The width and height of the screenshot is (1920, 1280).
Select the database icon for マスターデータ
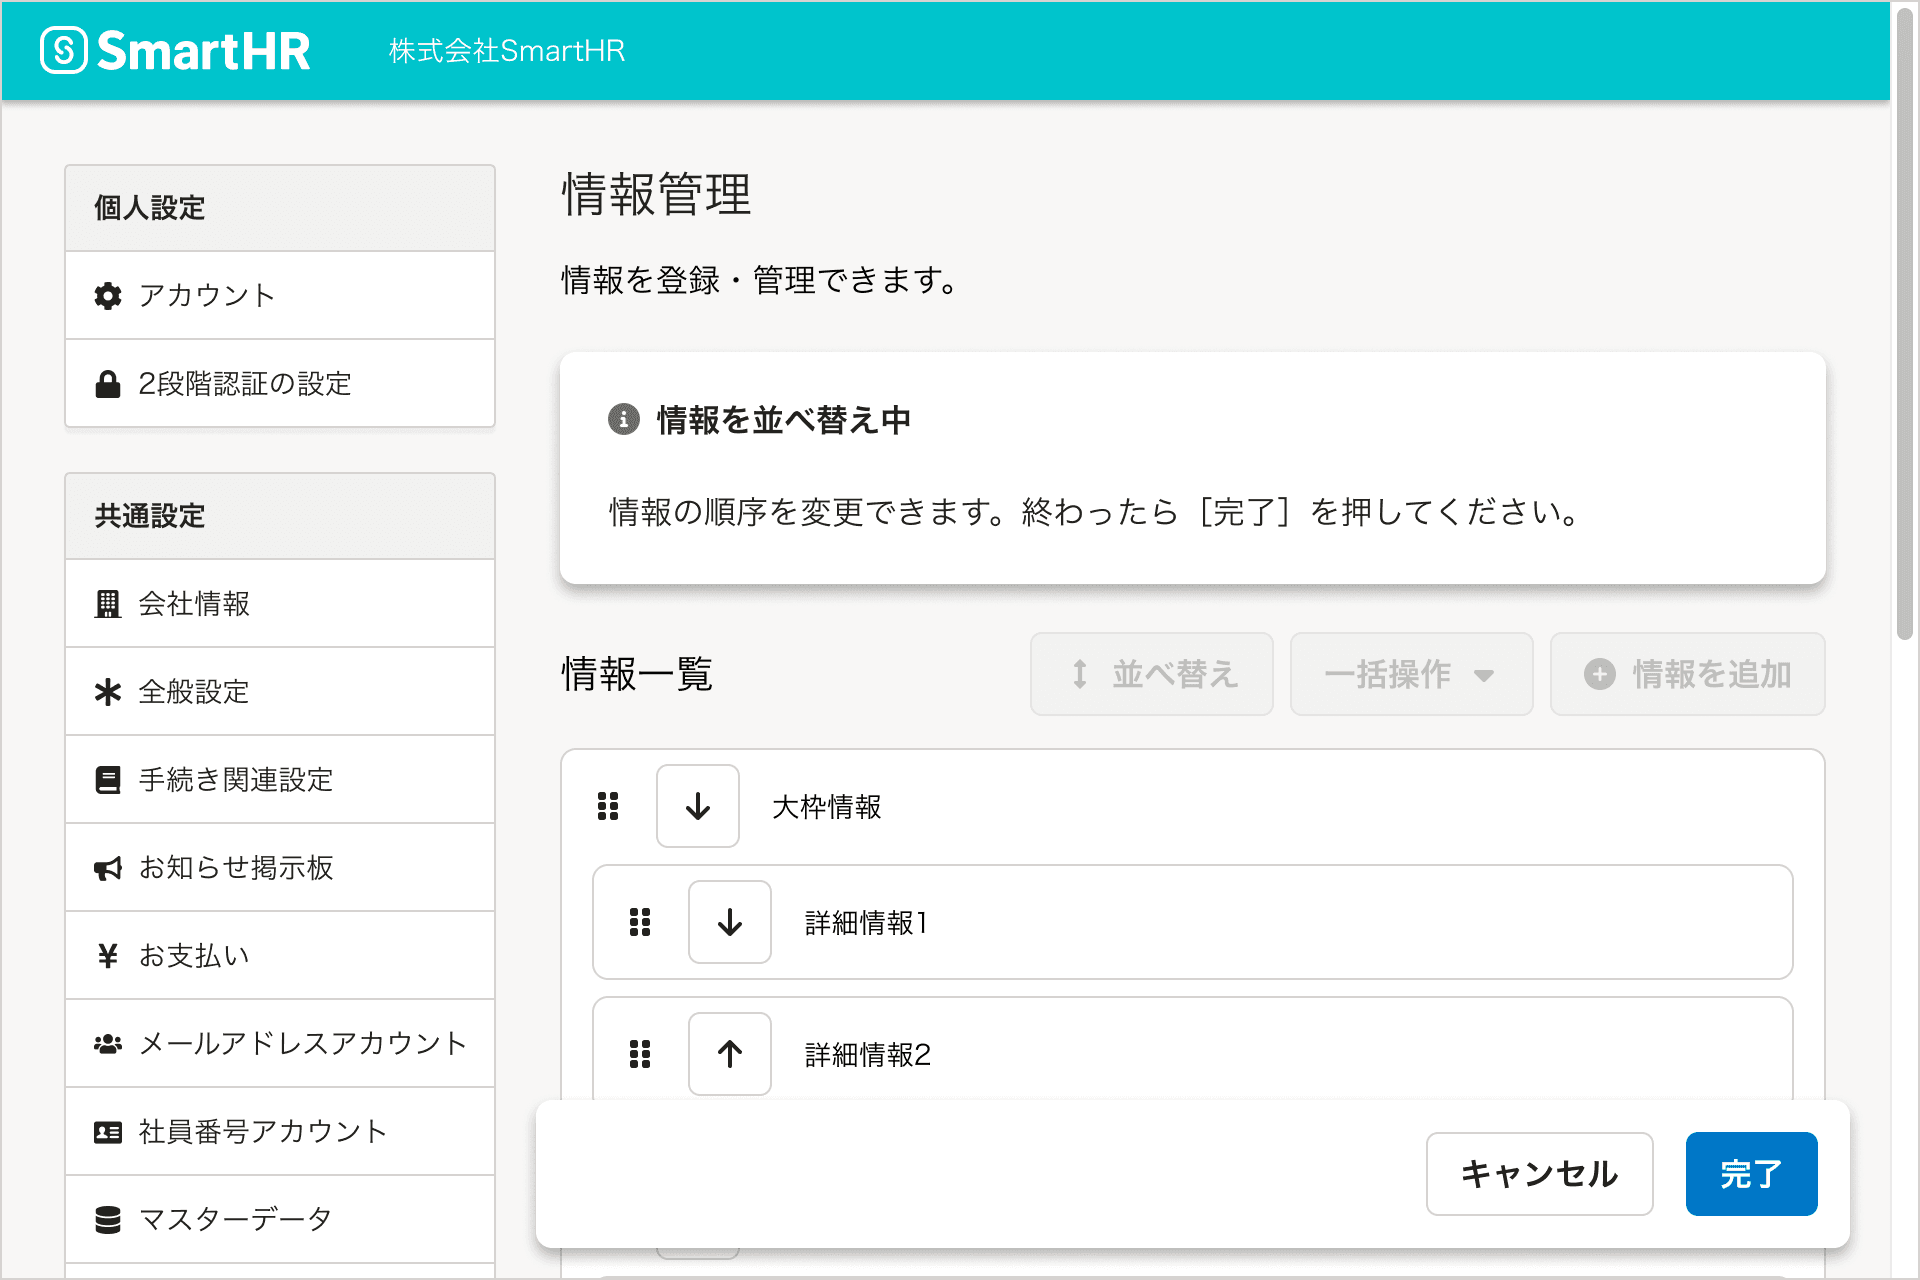click(107, 1219)
